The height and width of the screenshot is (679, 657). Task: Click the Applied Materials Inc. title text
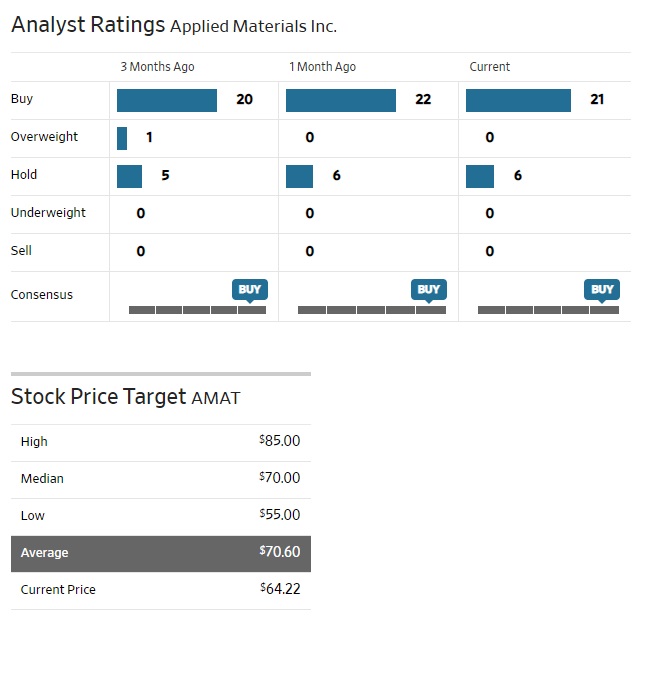point(253,27)
